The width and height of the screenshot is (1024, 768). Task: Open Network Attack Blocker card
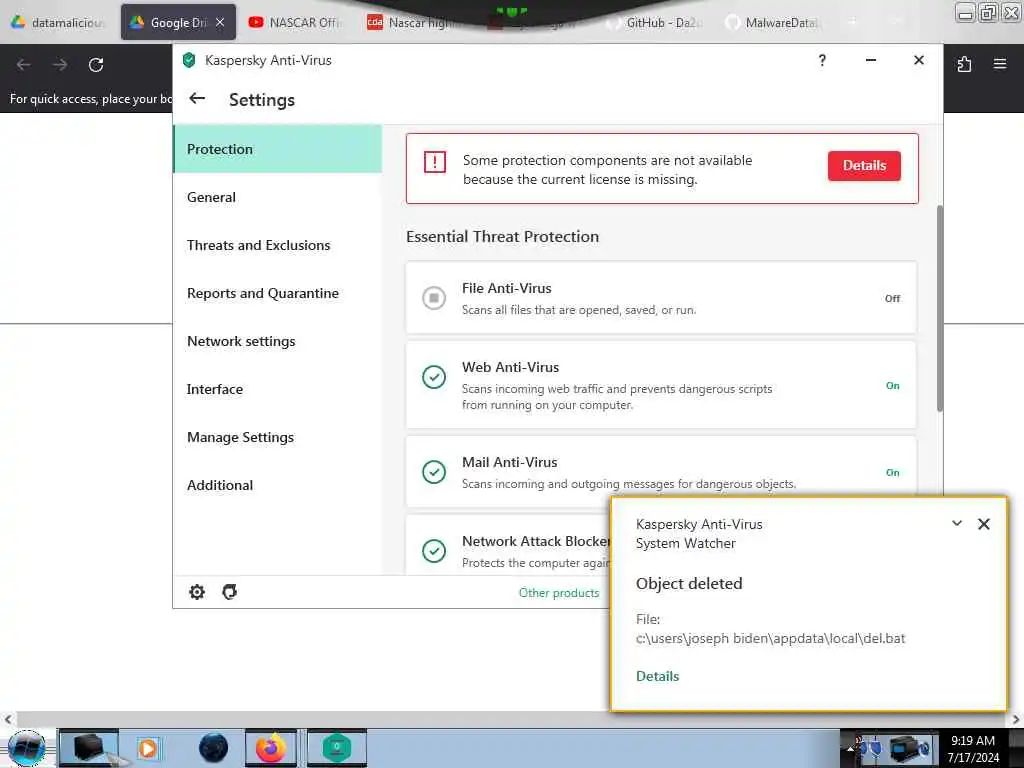pos(508,545)
